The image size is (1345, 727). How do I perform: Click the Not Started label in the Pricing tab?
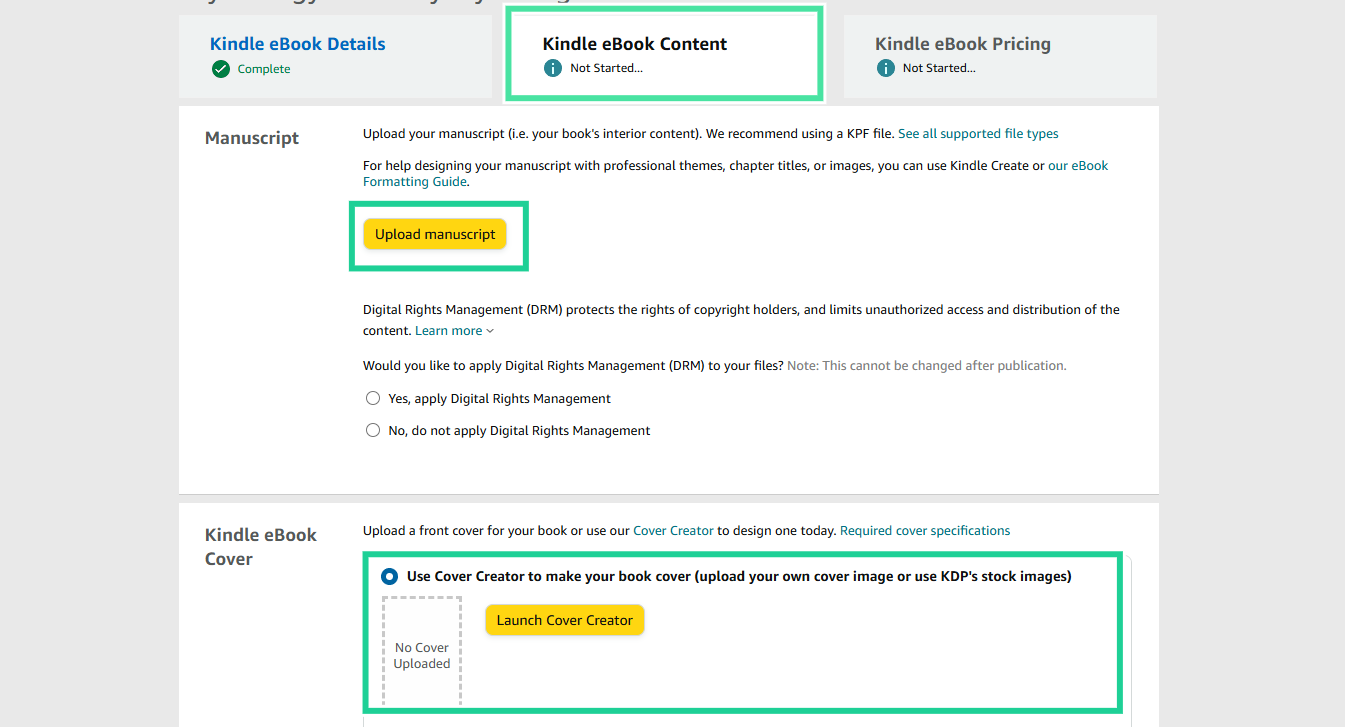pos(938,68)
